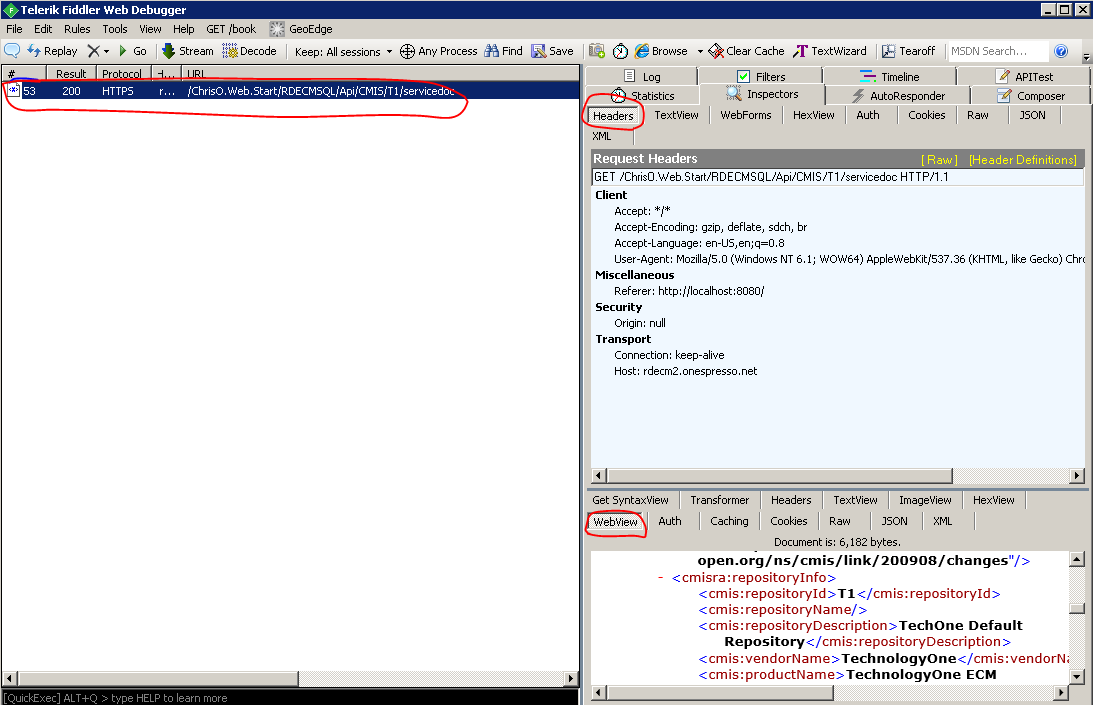The image size is (1093, 705).
Task: Toggle Stream mode in toolbar
Action: (188, 51)
